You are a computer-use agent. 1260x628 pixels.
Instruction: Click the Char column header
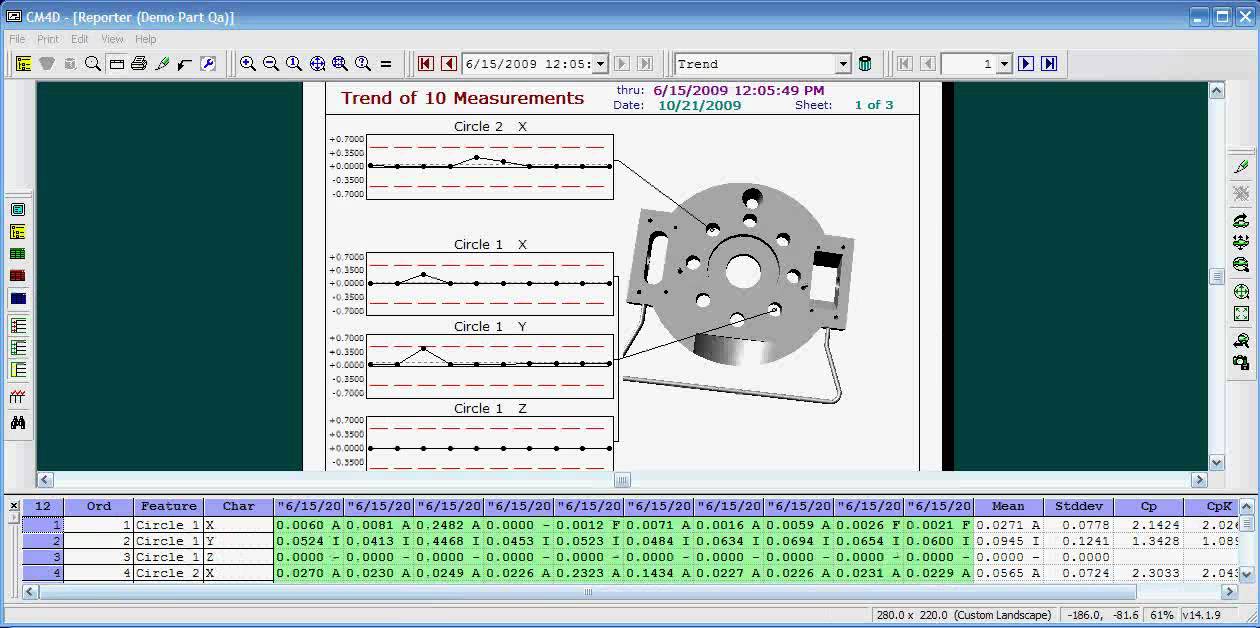(239, 507)
